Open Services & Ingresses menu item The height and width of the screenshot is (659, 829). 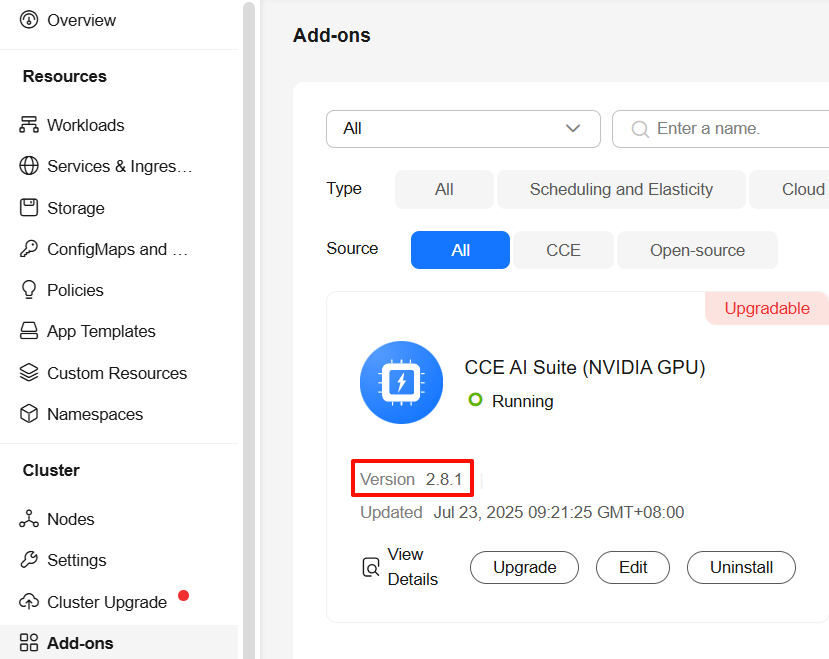click(x=119, y=166)
